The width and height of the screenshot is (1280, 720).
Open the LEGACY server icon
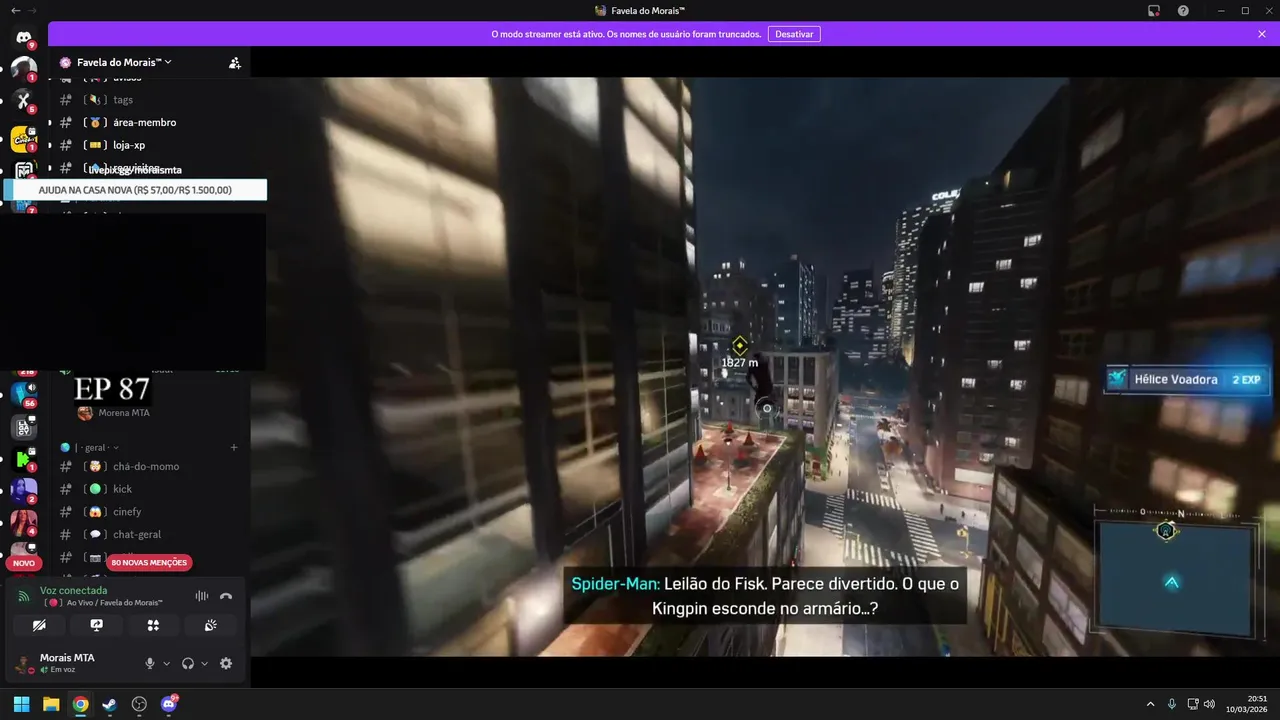click(x=24, y=426)
